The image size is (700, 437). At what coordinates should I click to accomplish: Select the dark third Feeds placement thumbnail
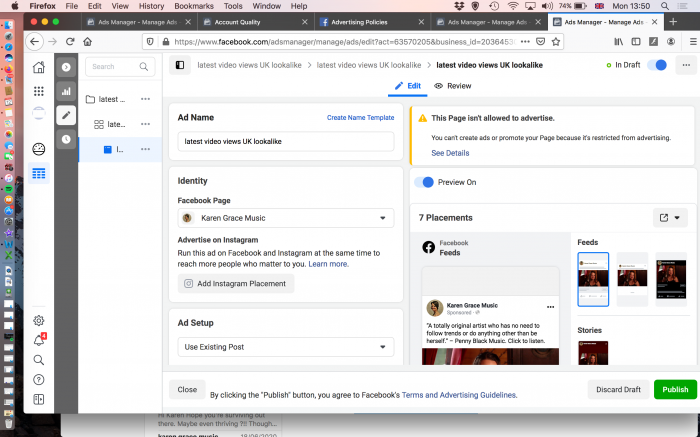tap(671, 279)
